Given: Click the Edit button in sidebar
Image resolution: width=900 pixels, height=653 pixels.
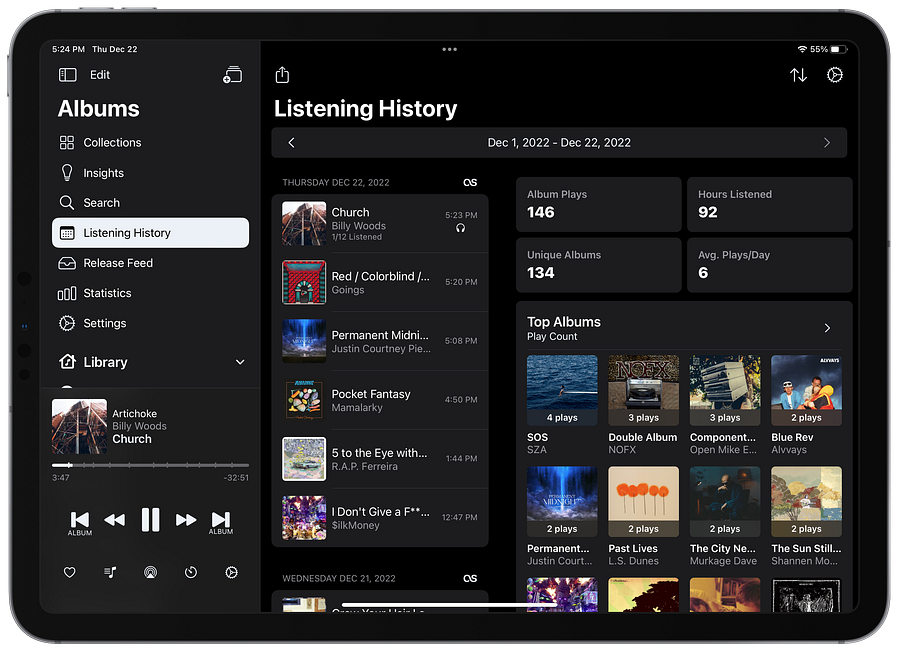Looking at the screenshot, I should (x=100, y=75).
